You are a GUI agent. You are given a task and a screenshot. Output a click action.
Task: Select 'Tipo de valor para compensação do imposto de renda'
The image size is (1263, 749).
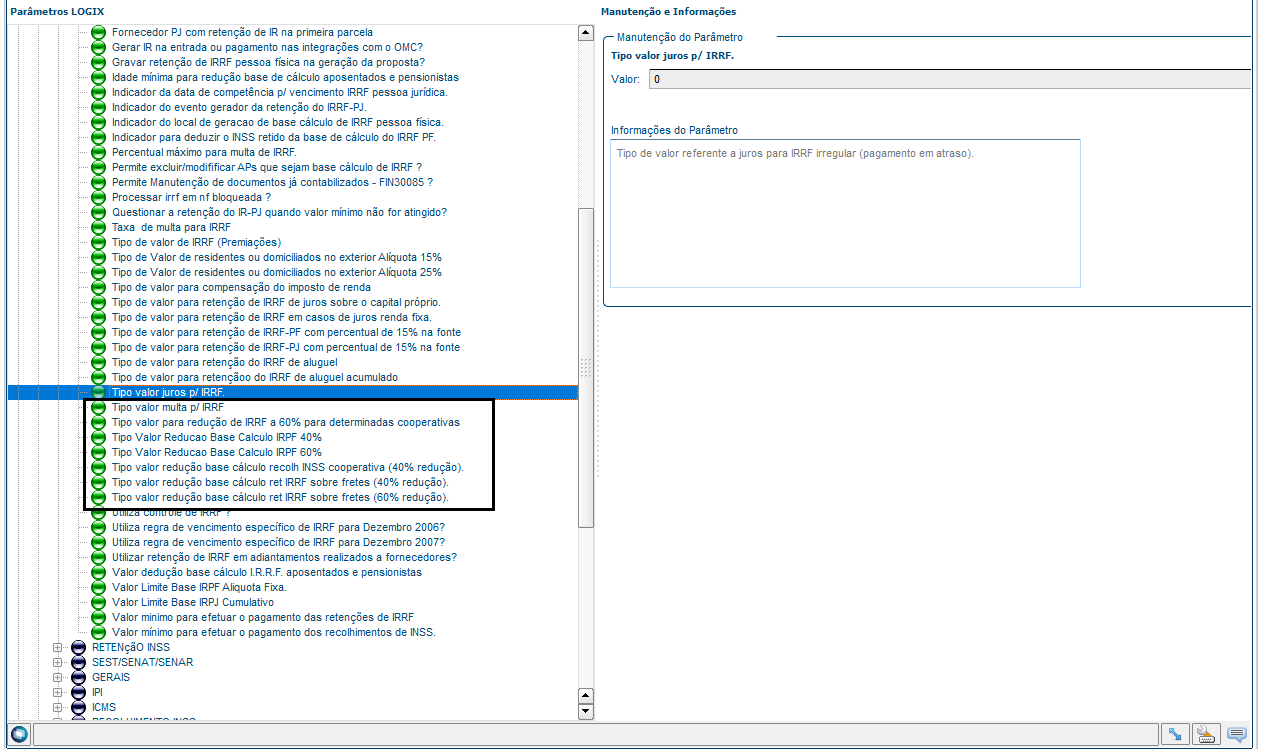tap(241, 287)
